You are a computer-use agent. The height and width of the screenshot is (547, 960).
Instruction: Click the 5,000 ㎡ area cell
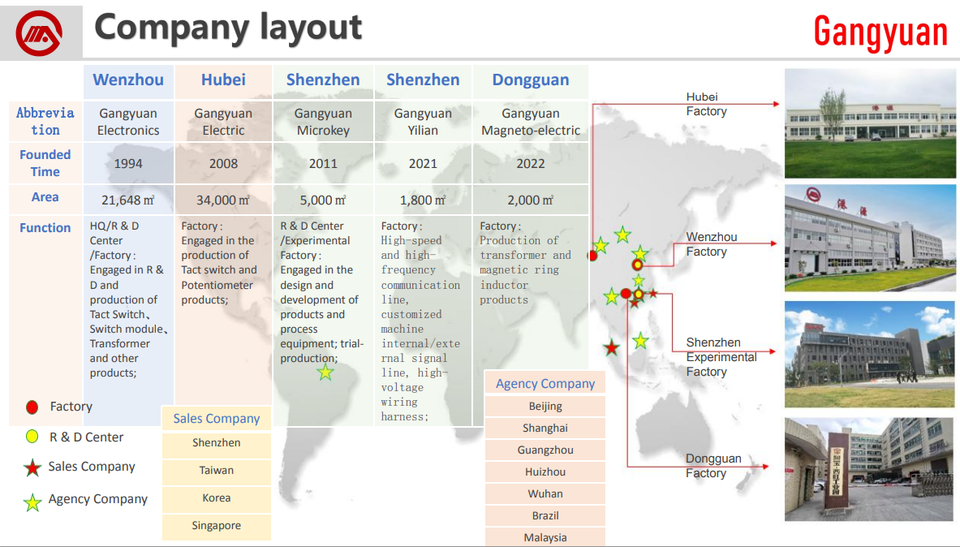[323, 200]
